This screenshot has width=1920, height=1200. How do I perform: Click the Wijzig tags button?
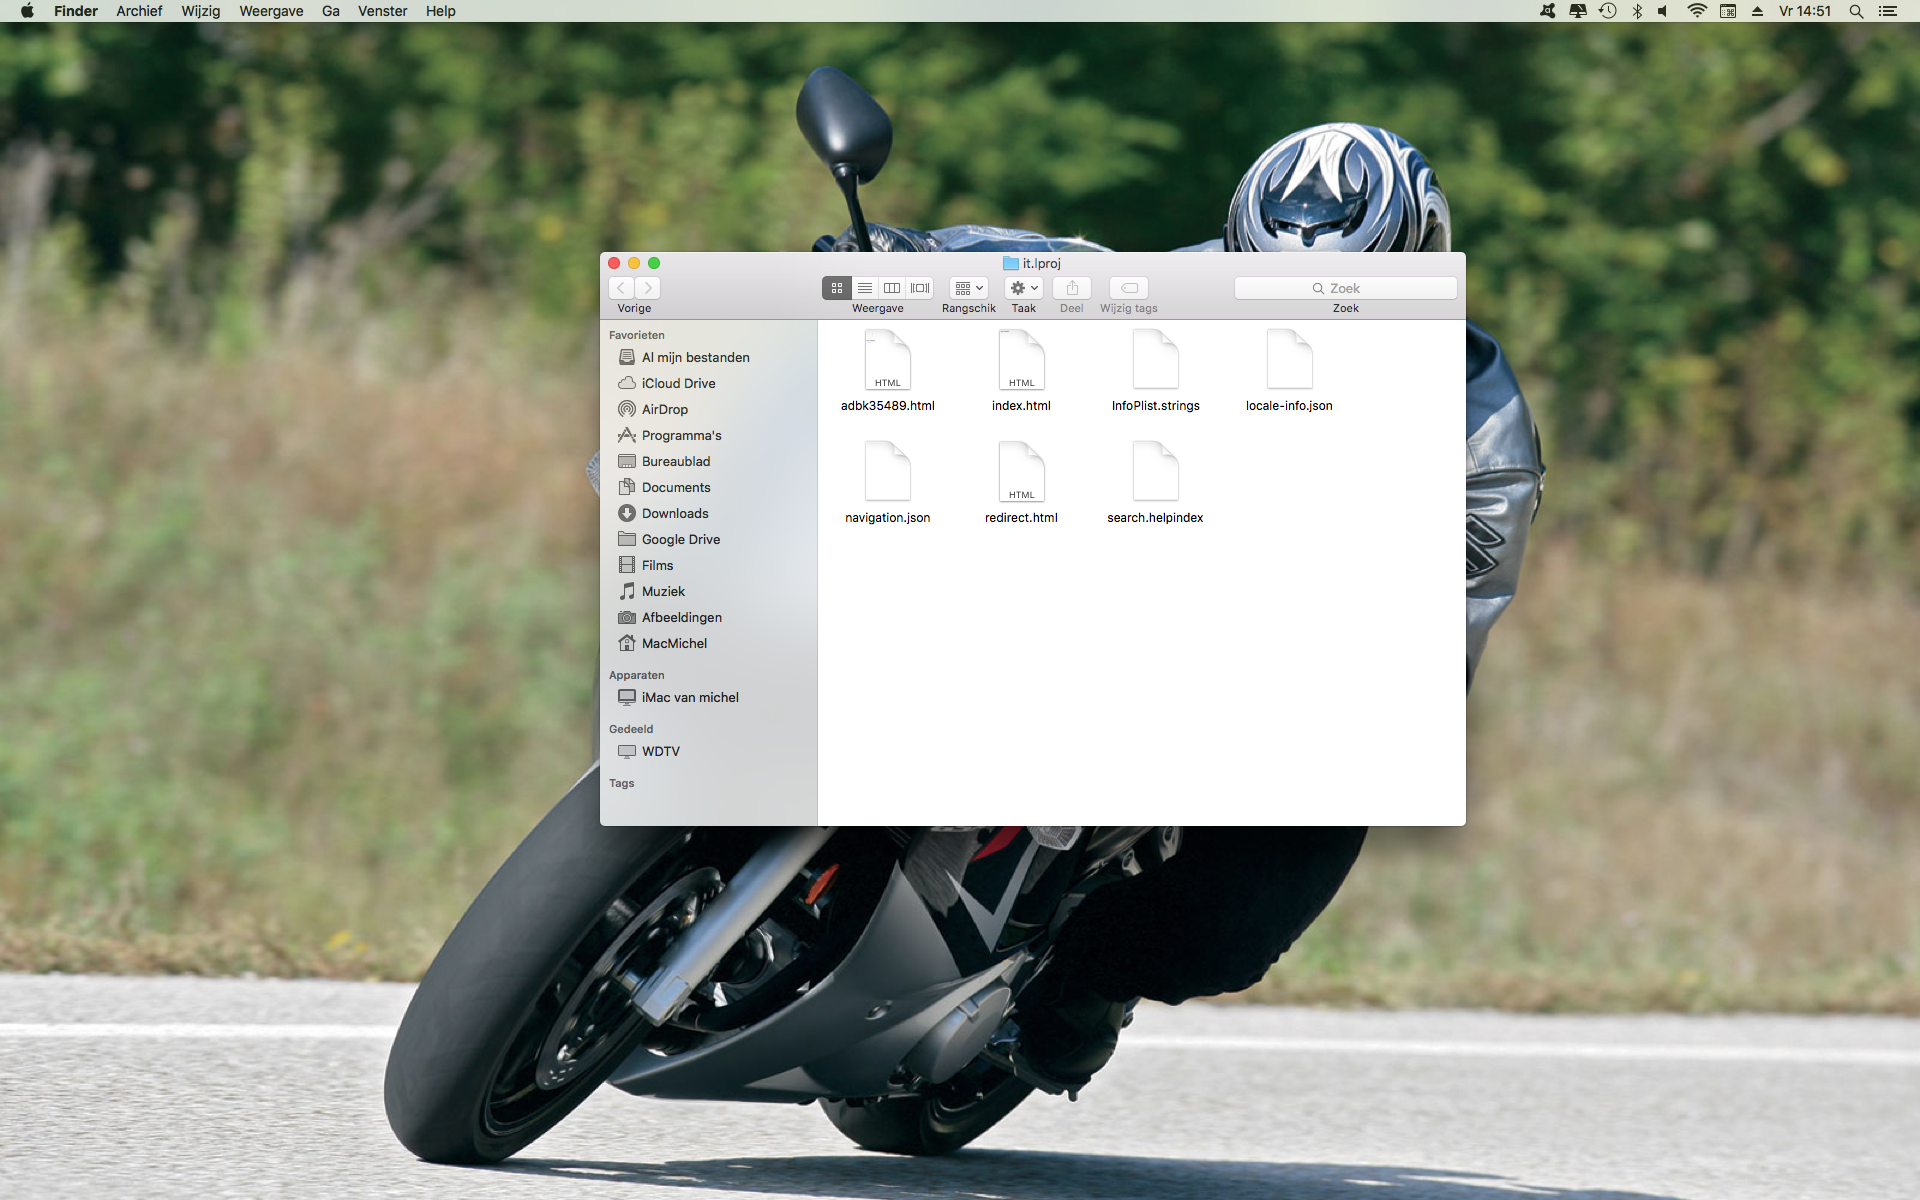(1129, 288)
